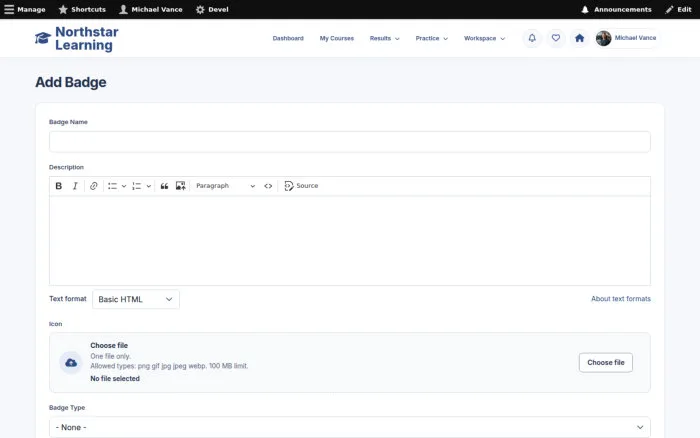Image resolution: width=700 pixels, height=438 pixels.
Task: Open bulleted list style options arrow
Action: 124,186
